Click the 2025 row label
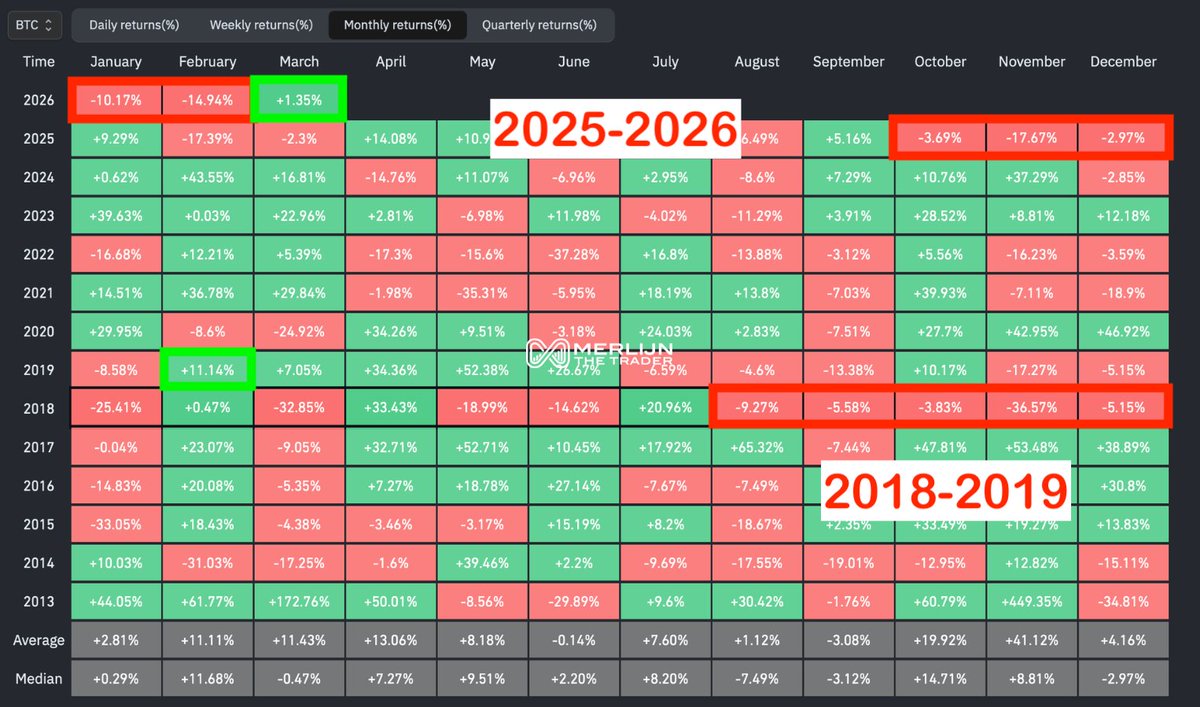This screenshot has width=1200, height=707. 39,139
